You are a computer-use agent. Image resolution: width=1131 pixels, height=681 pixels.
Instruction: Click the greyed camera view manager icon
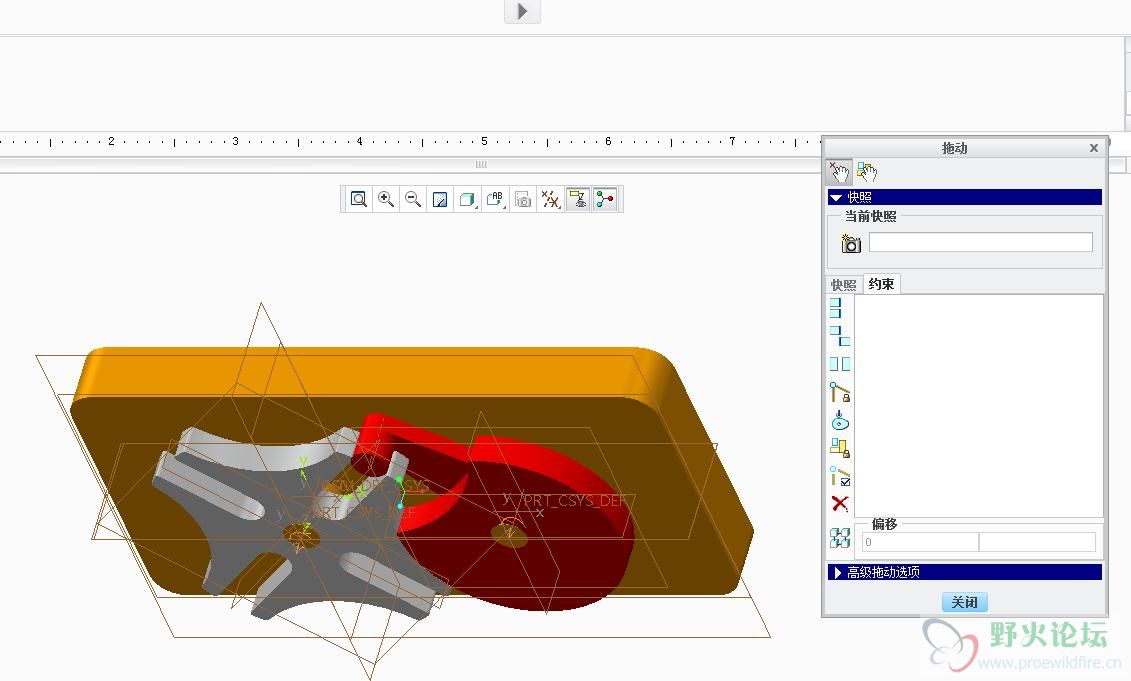pyautogui.click(x=523, y=199)
